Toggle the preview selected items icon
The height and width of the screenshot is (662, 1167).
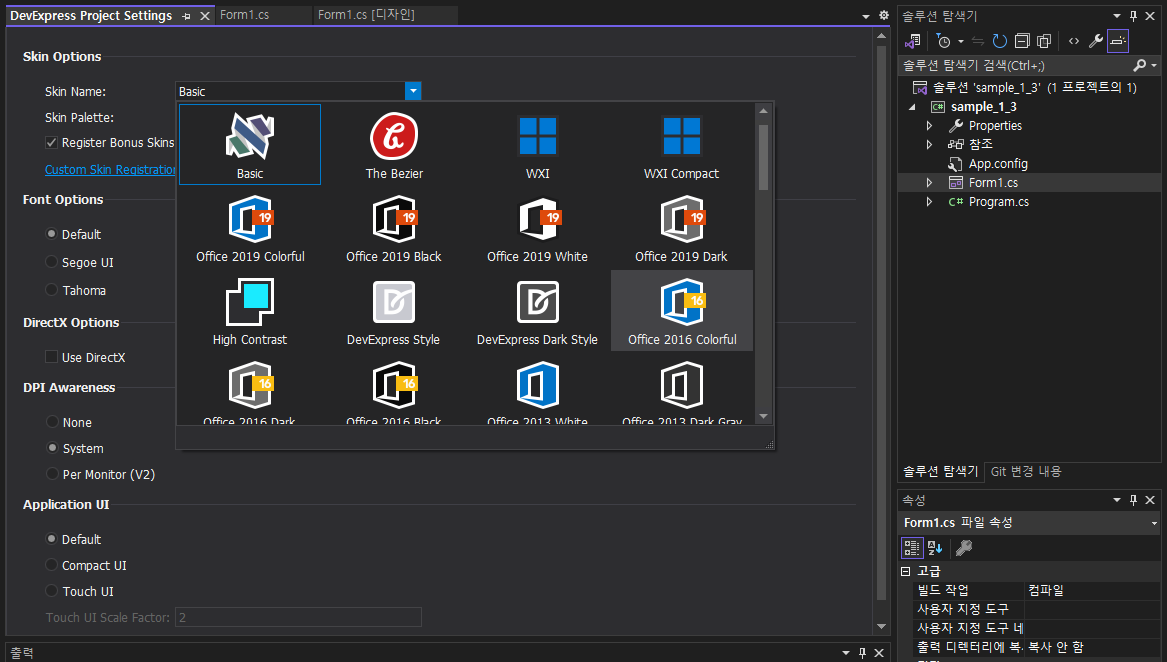coord(1118,41)
